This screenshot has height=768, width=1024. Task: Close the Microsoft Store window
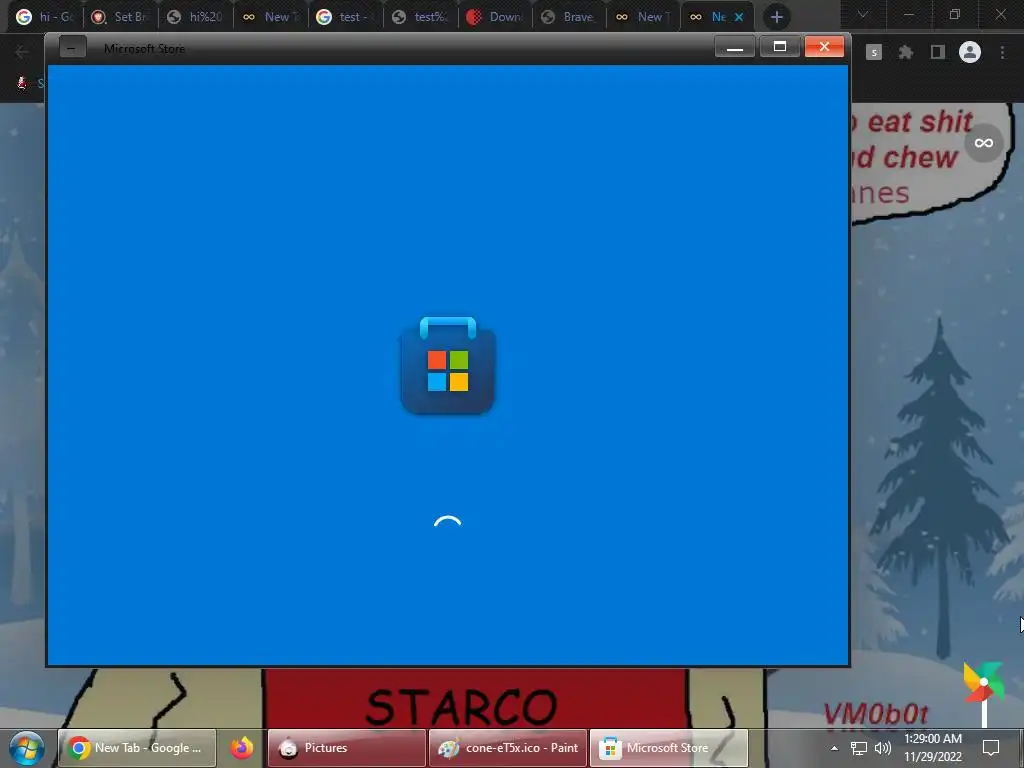[824, 47]
